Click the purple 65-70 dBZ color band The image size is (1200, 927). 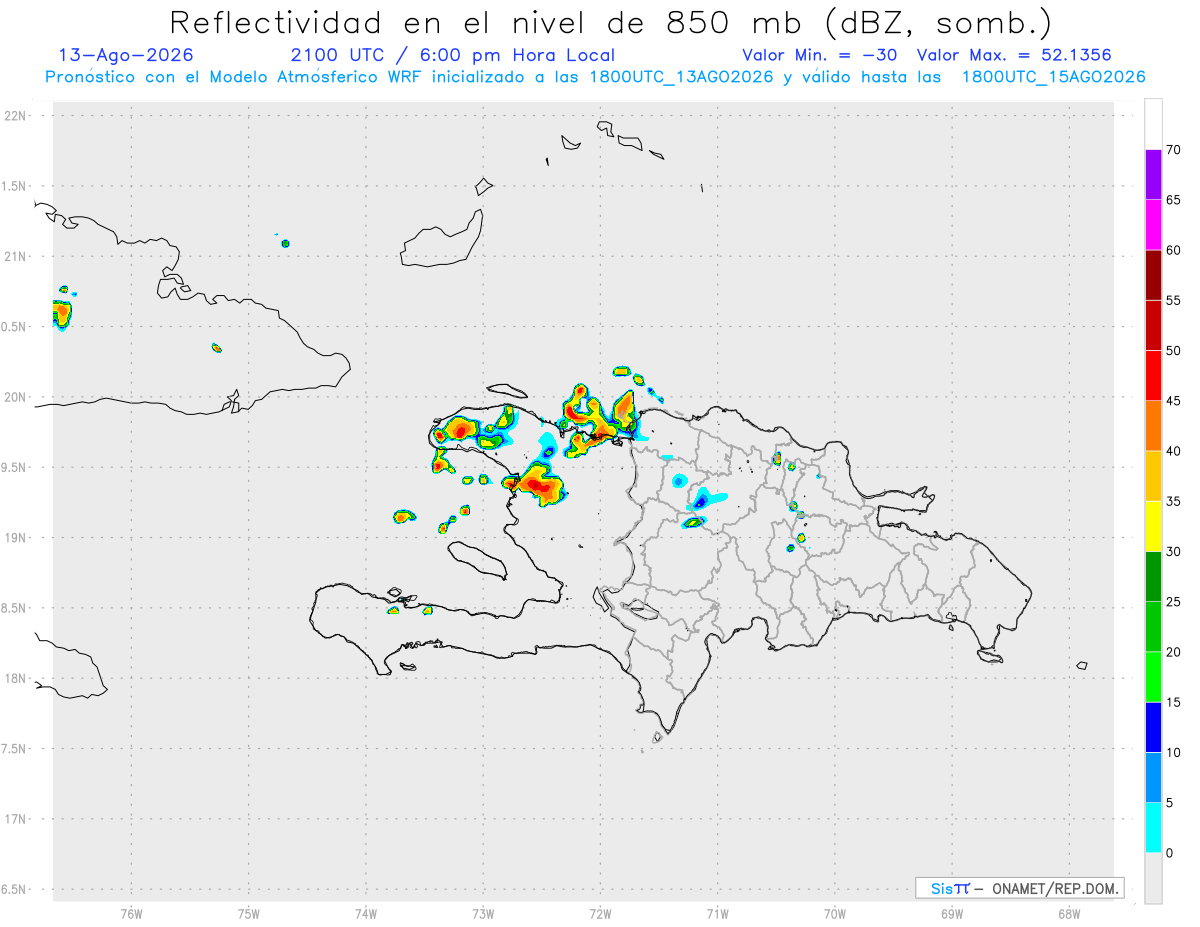point(1153,175)
